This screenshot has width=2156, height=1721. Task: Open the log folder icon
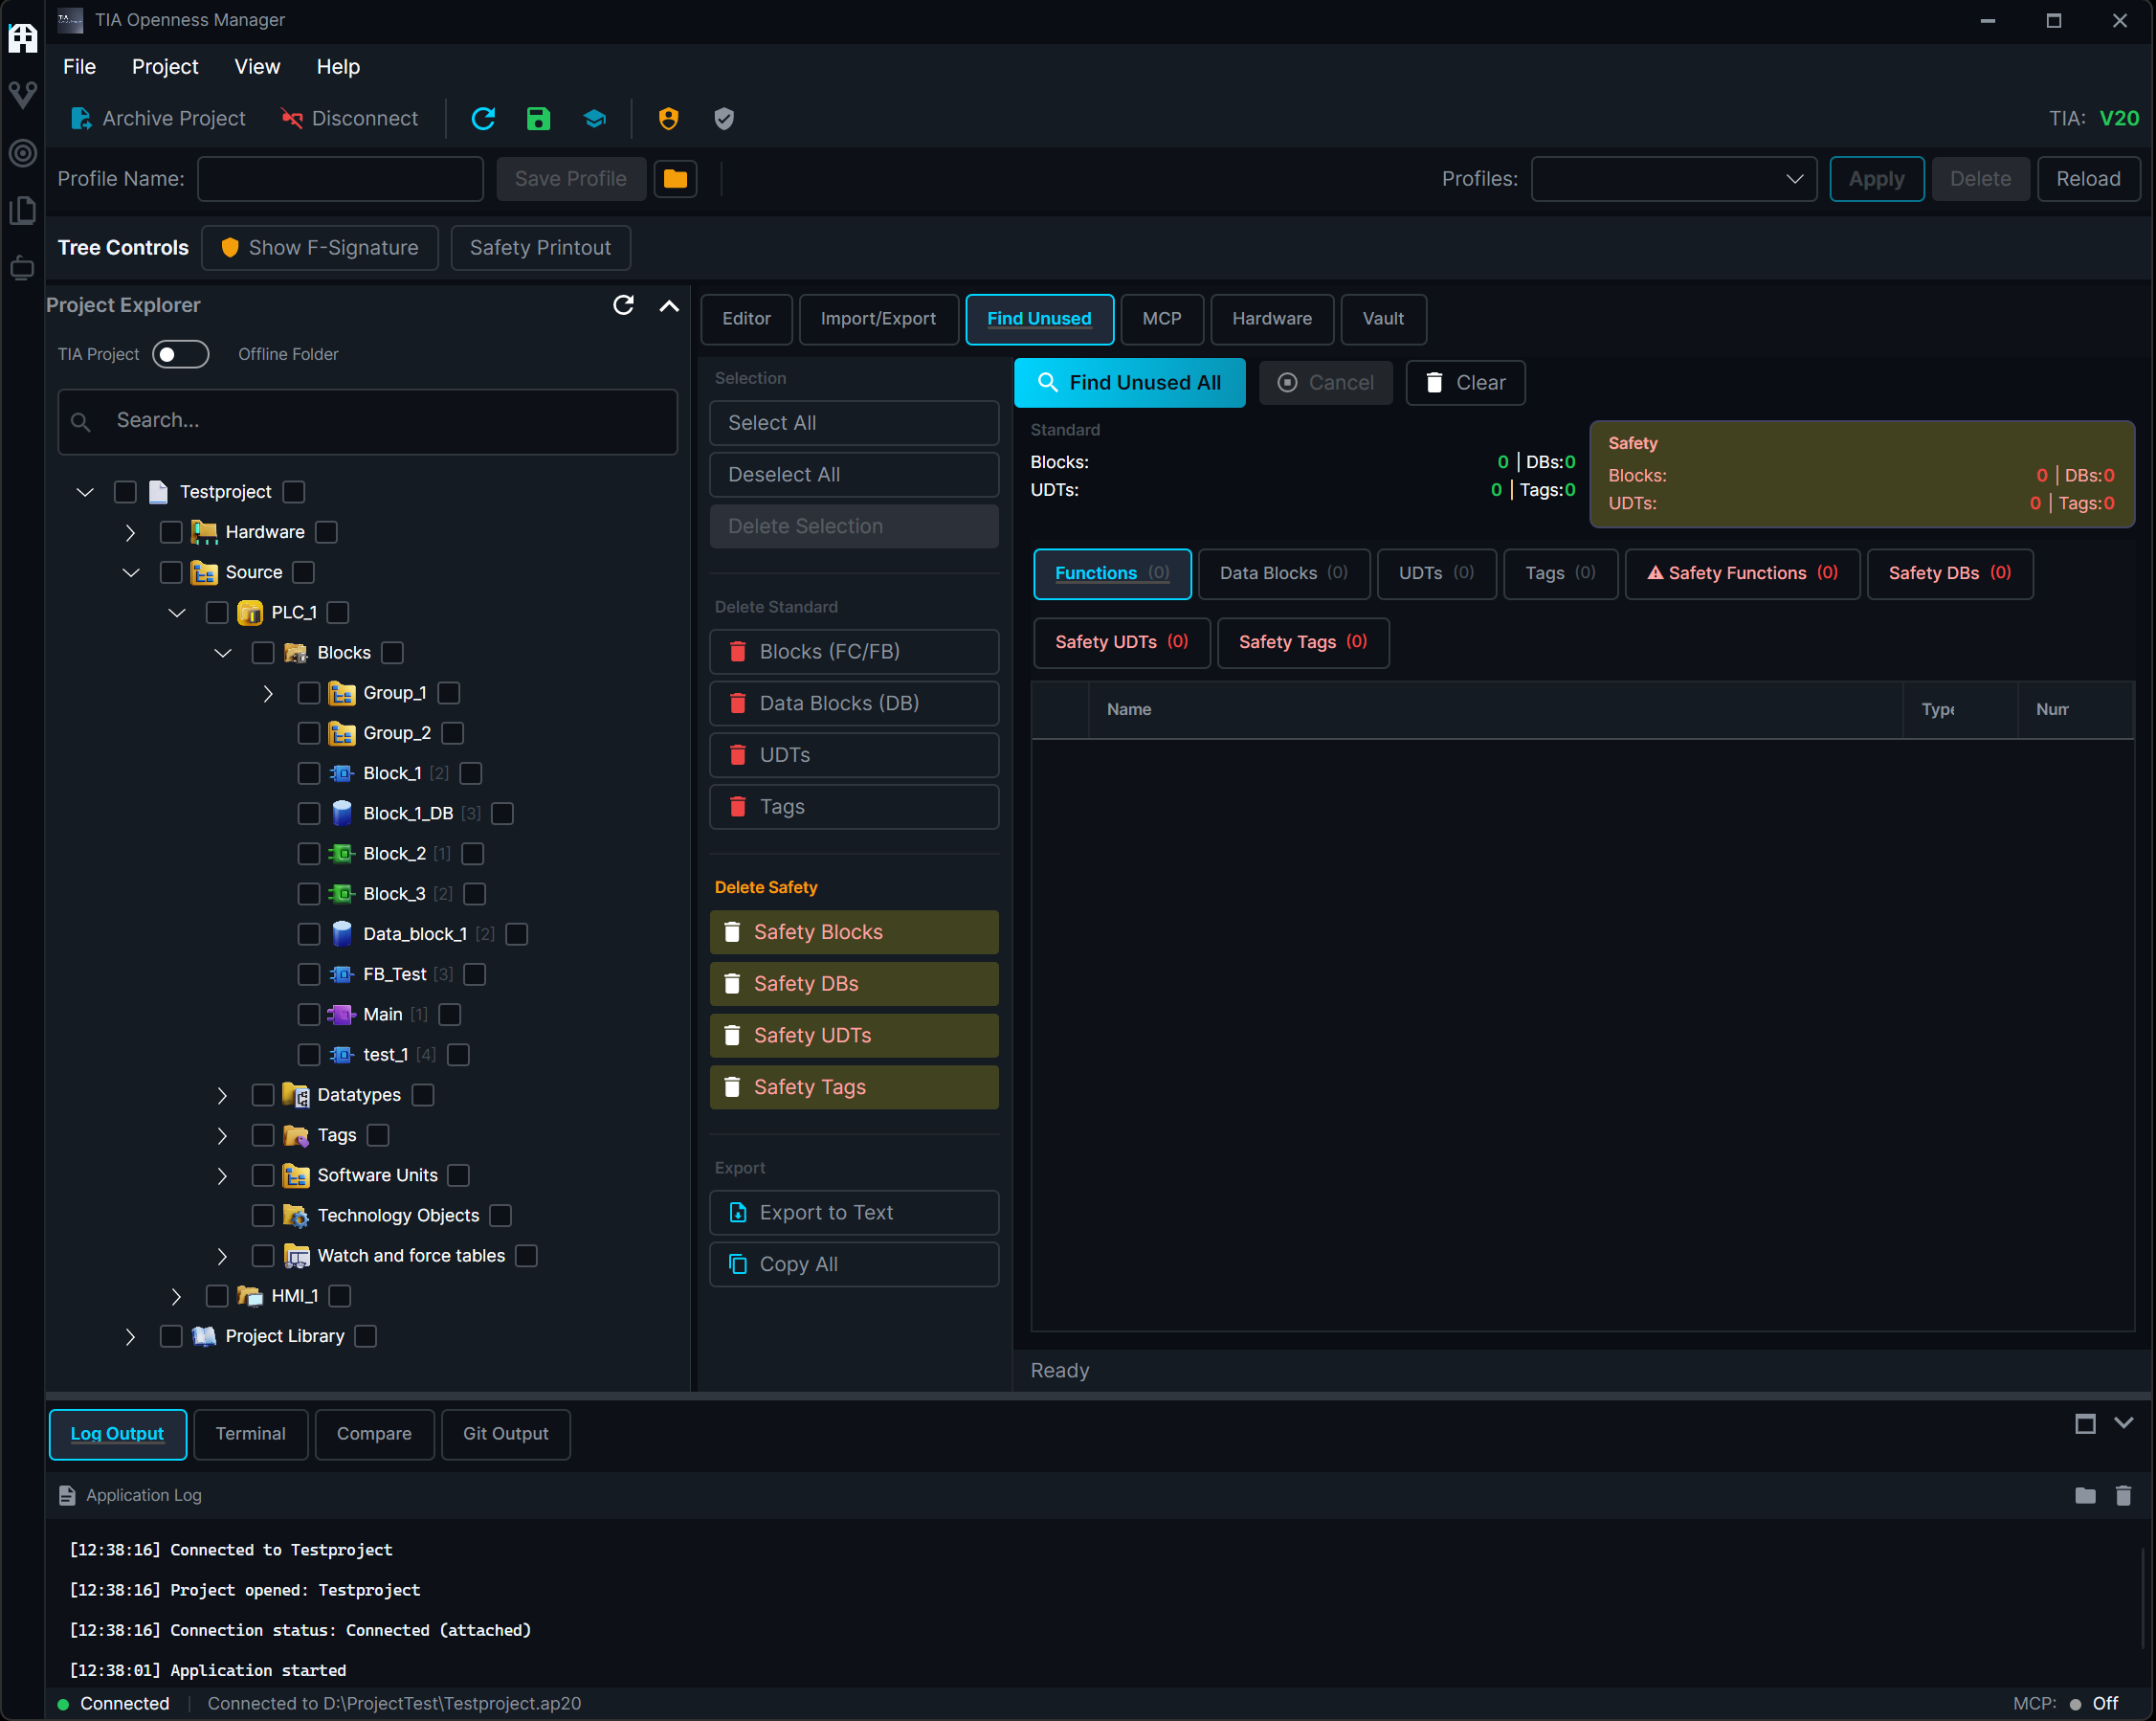click(x=2085, y=1495)
